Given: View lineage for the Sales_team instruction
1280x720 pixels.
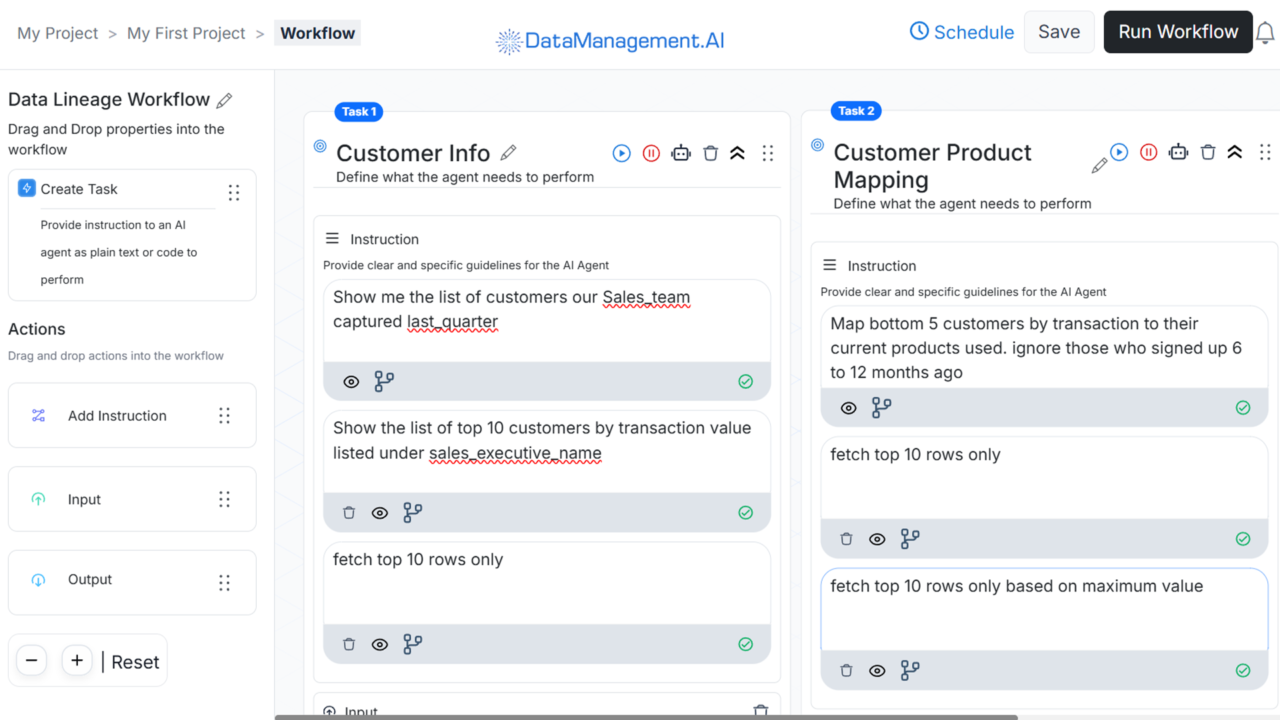Looking at the screenshot, I should pos(384,381).
